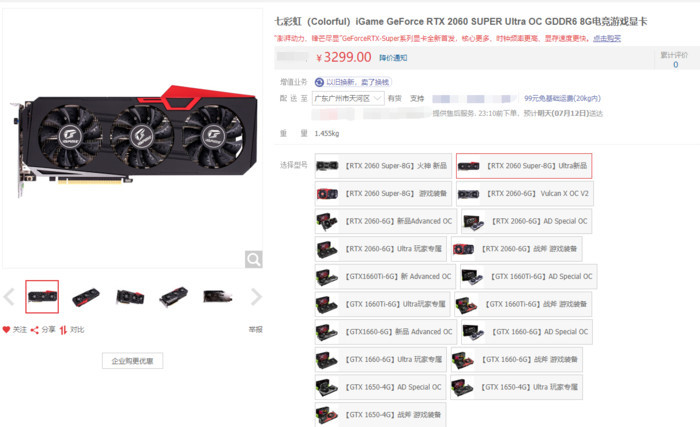Screen dimensions: 700x427
Task: Click the 对比 compare icon
Action: tap(63, 330)
